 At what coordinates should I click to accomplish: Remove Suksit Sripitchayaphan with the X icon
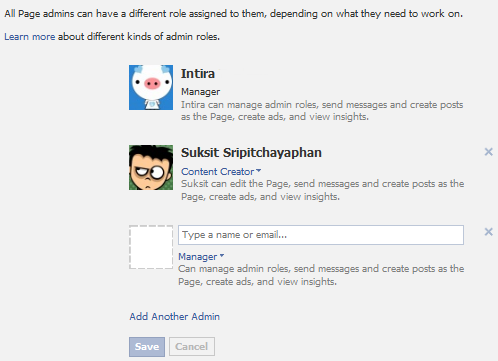point(488,152)
